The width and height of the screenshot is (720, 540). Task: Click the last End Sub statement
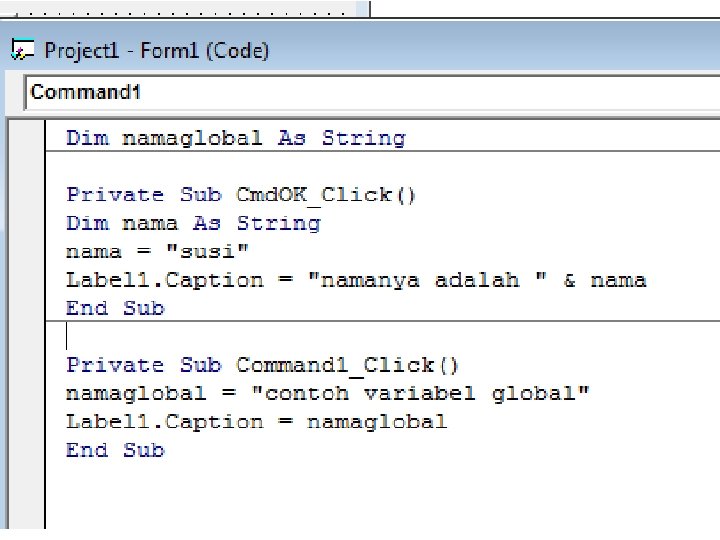[x=114, y=450]
